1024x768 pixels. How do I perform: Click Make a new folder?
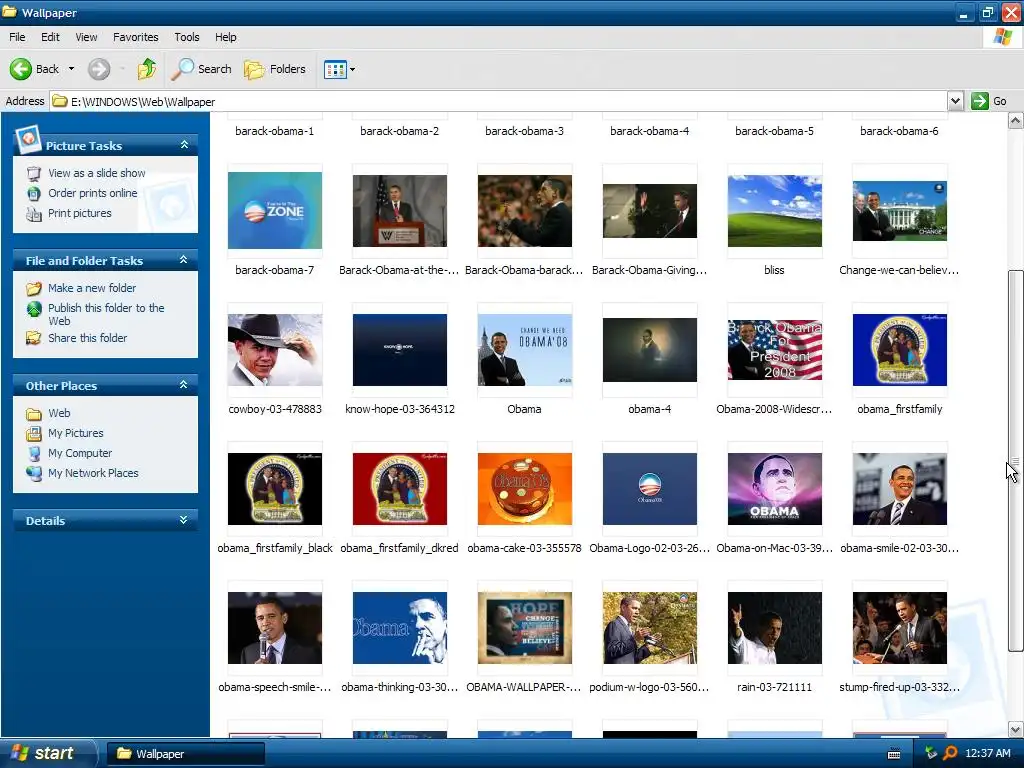(x=92, y=288)
